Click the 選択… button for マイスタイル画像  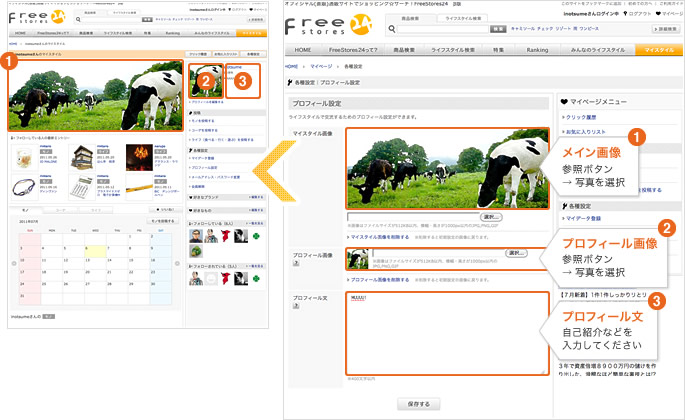coord(491,217)
